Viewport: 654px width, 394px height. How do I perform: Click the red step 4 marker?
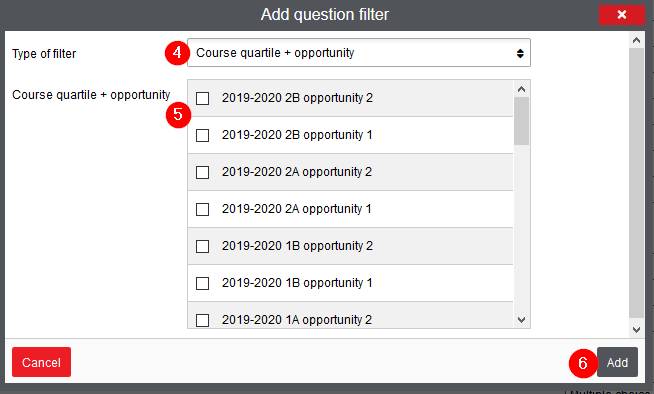pos(177,53)
